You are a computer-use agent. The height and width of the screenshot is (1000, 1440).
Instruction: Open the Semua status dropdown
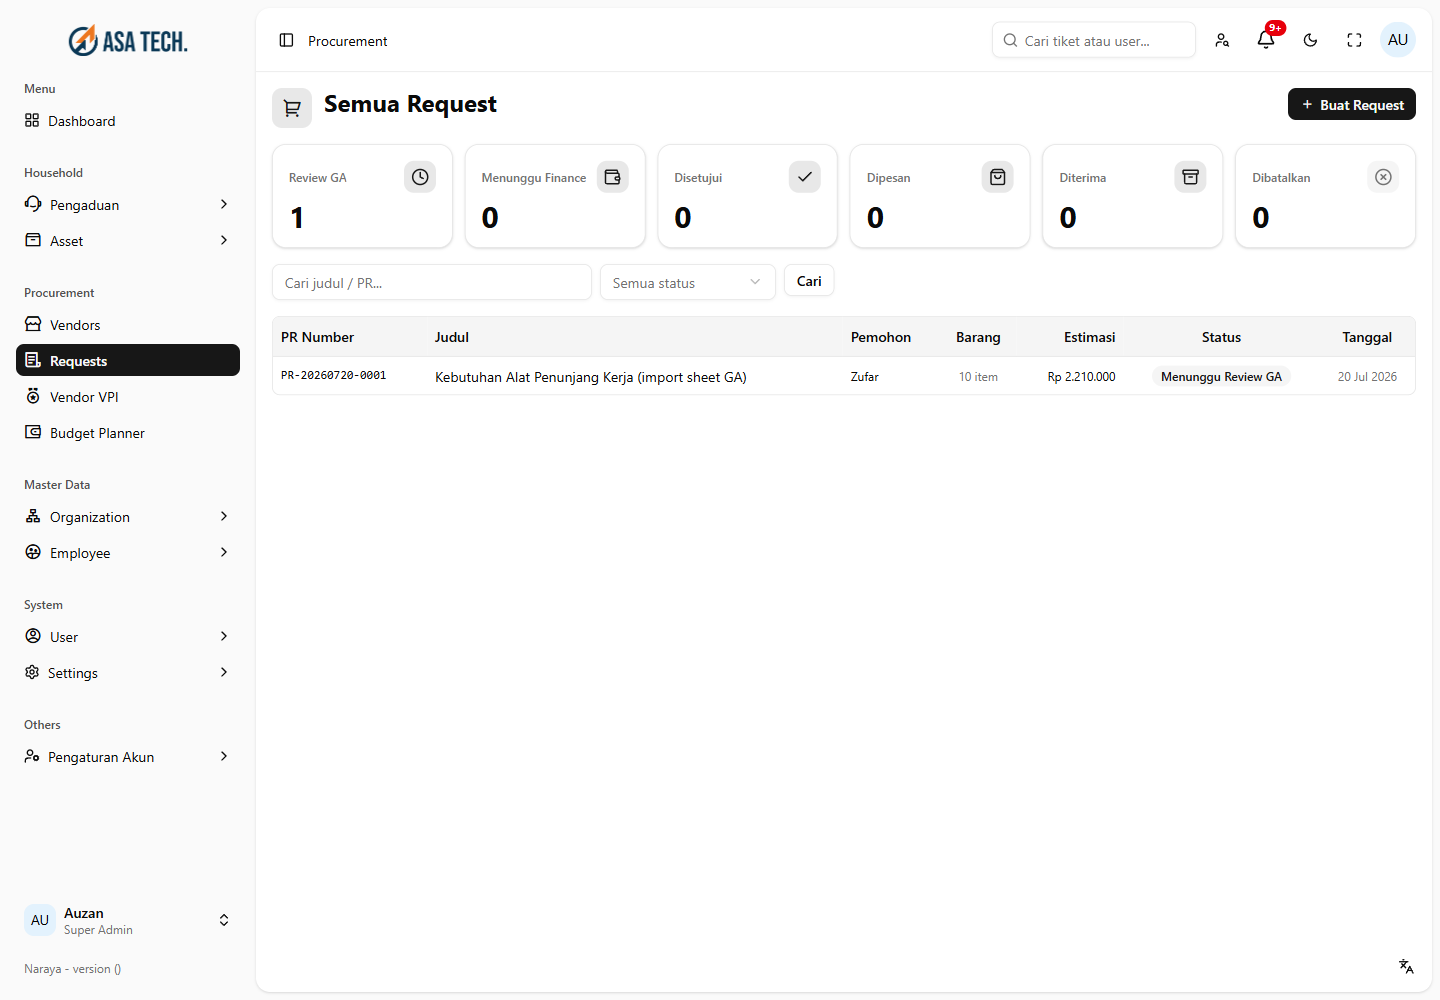(x=688, y=282)
